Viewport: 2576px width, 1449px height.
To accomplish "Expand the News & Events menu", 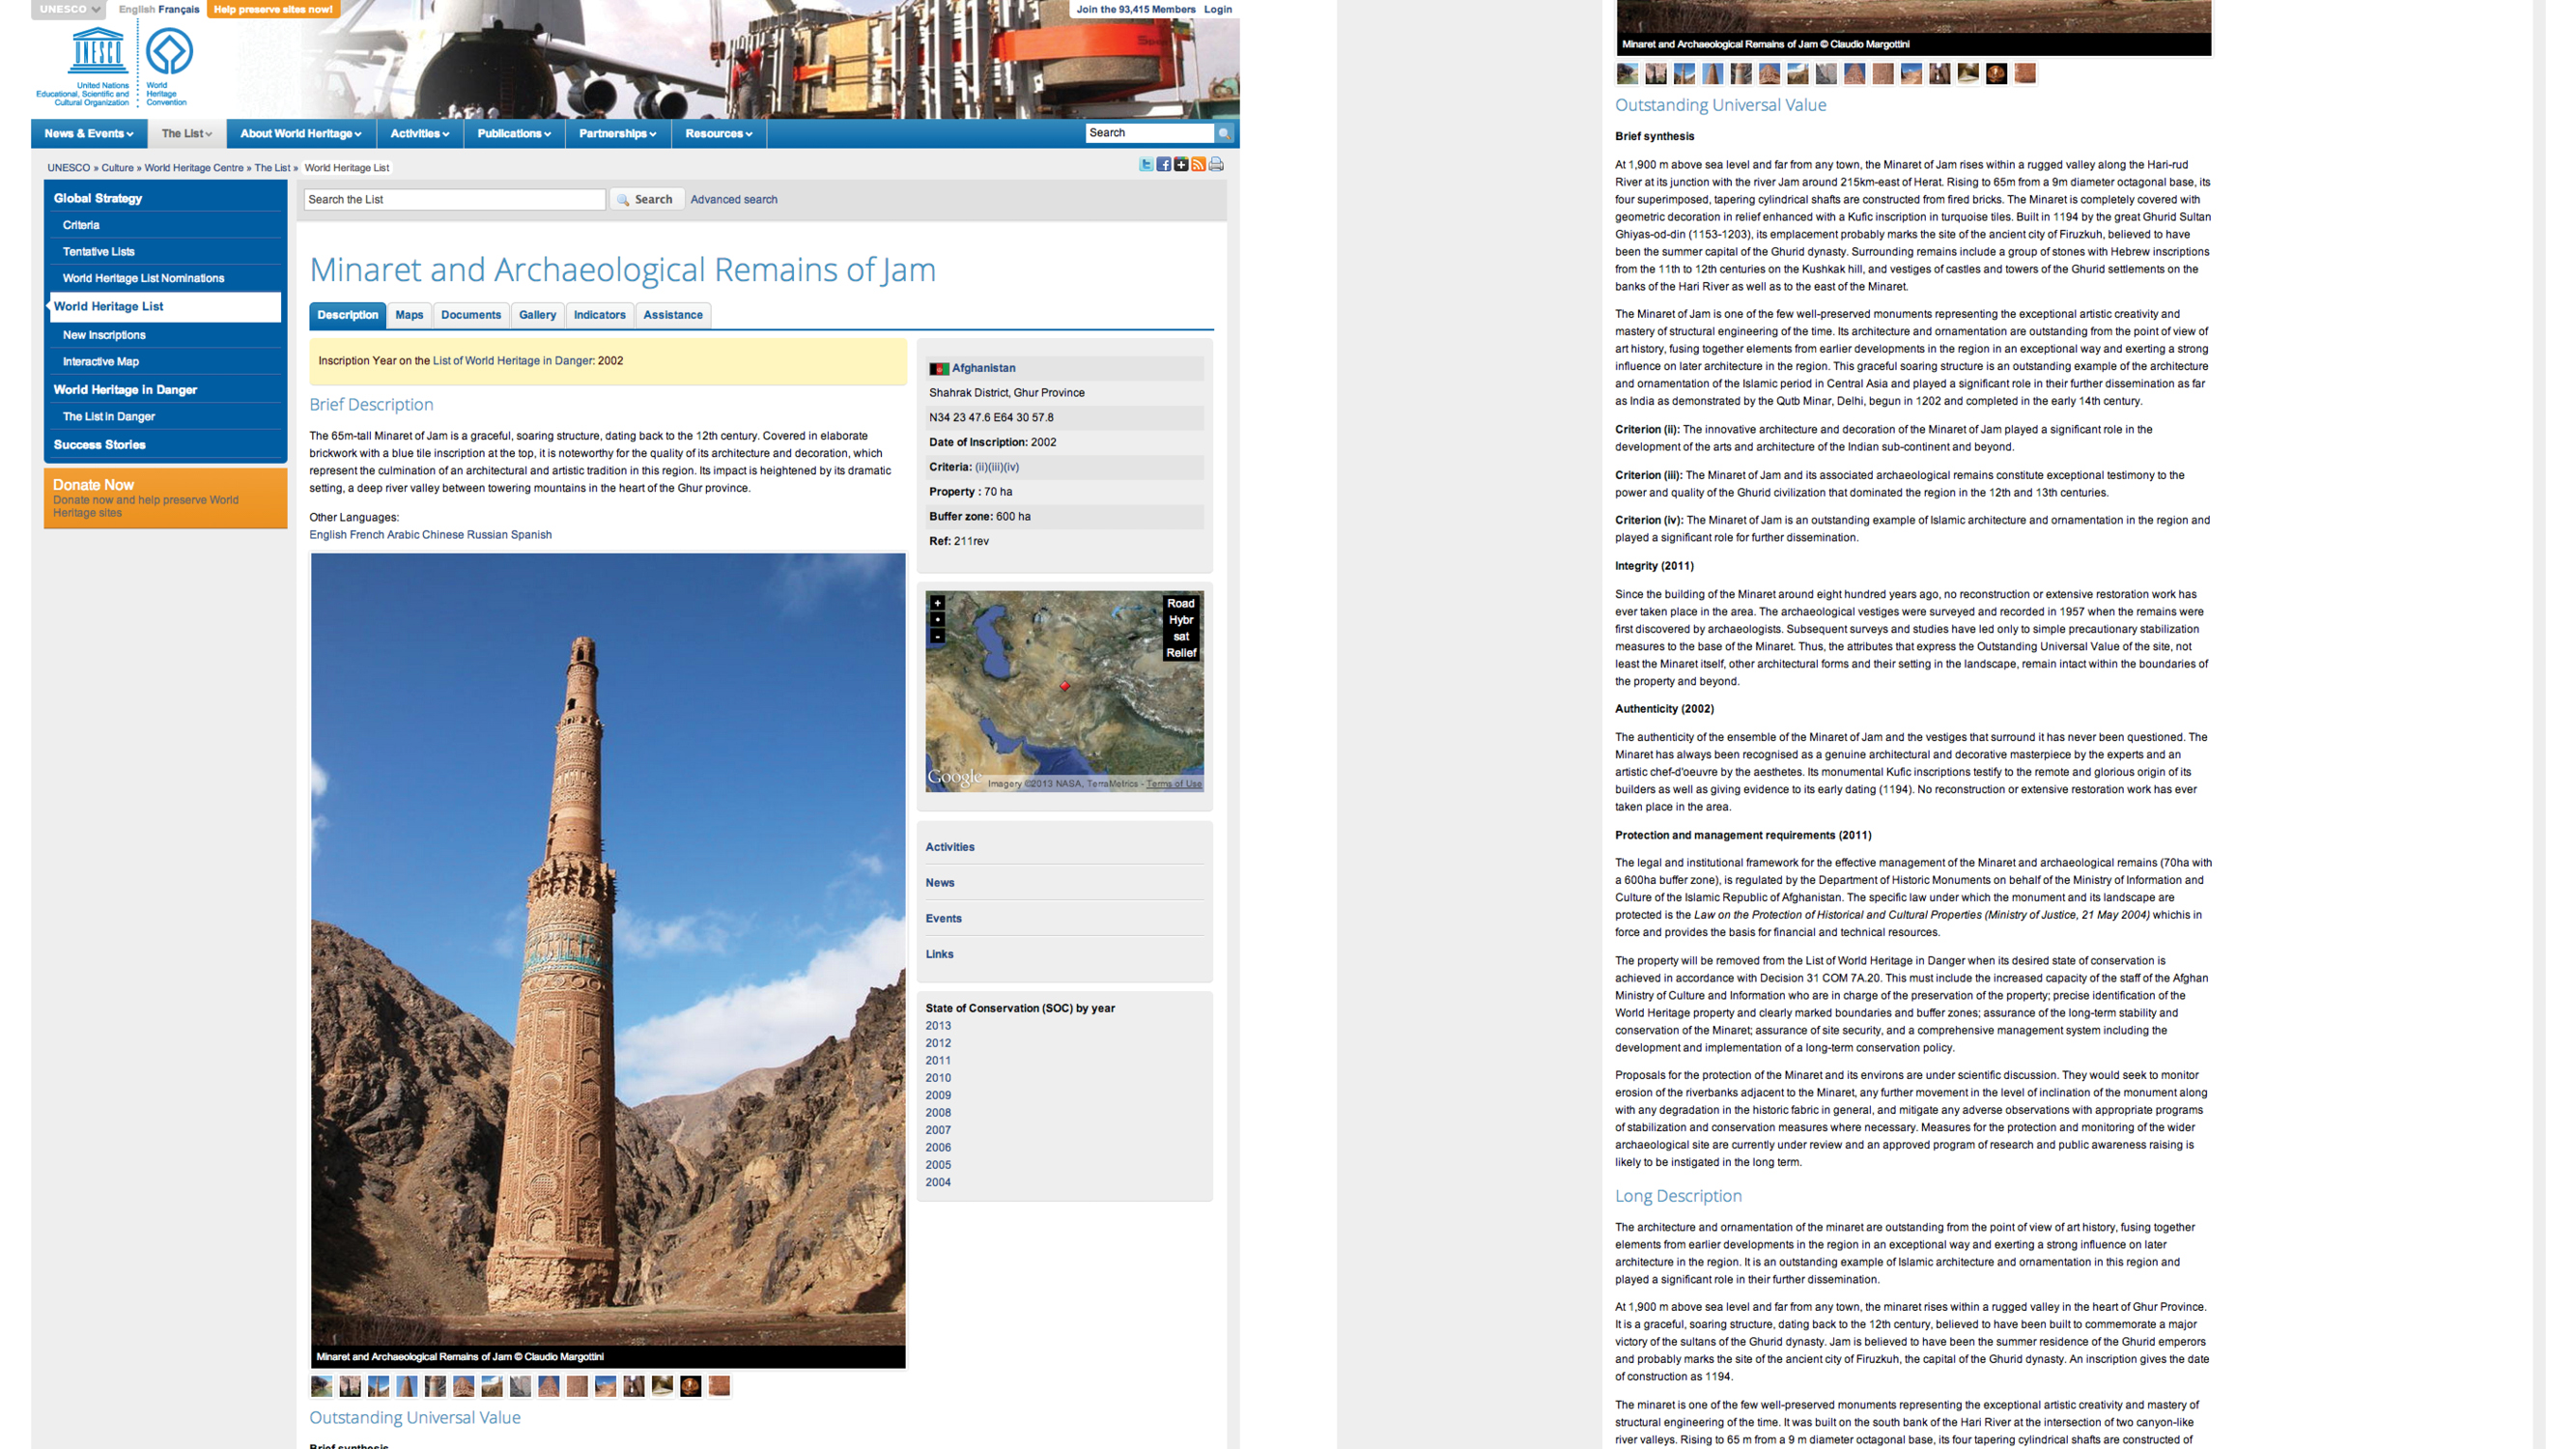I will (x=88, y=134).
